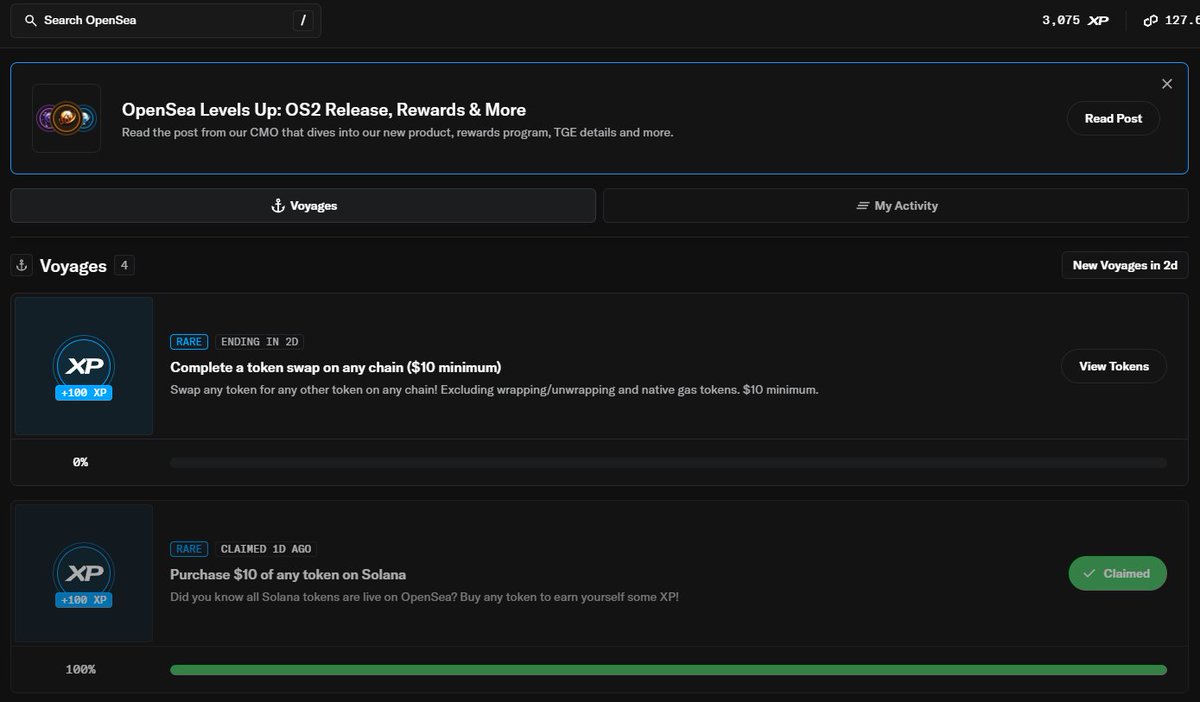Click the search magnifier icon
Image resolution: width=1200 pixels, height=702 pixels.
point(31,20)
